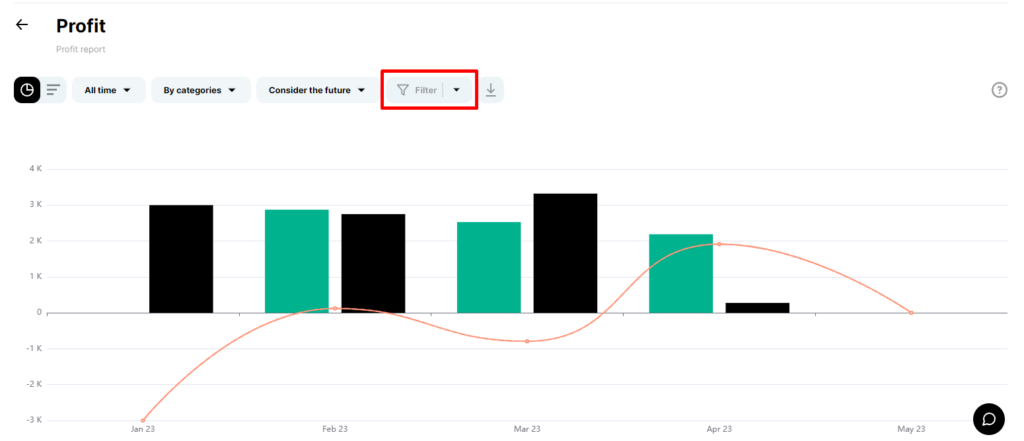The height and width of the screenshot is (441, 1024).
Task: Click the green Feb 23 bar
Action: click(296, 261)
